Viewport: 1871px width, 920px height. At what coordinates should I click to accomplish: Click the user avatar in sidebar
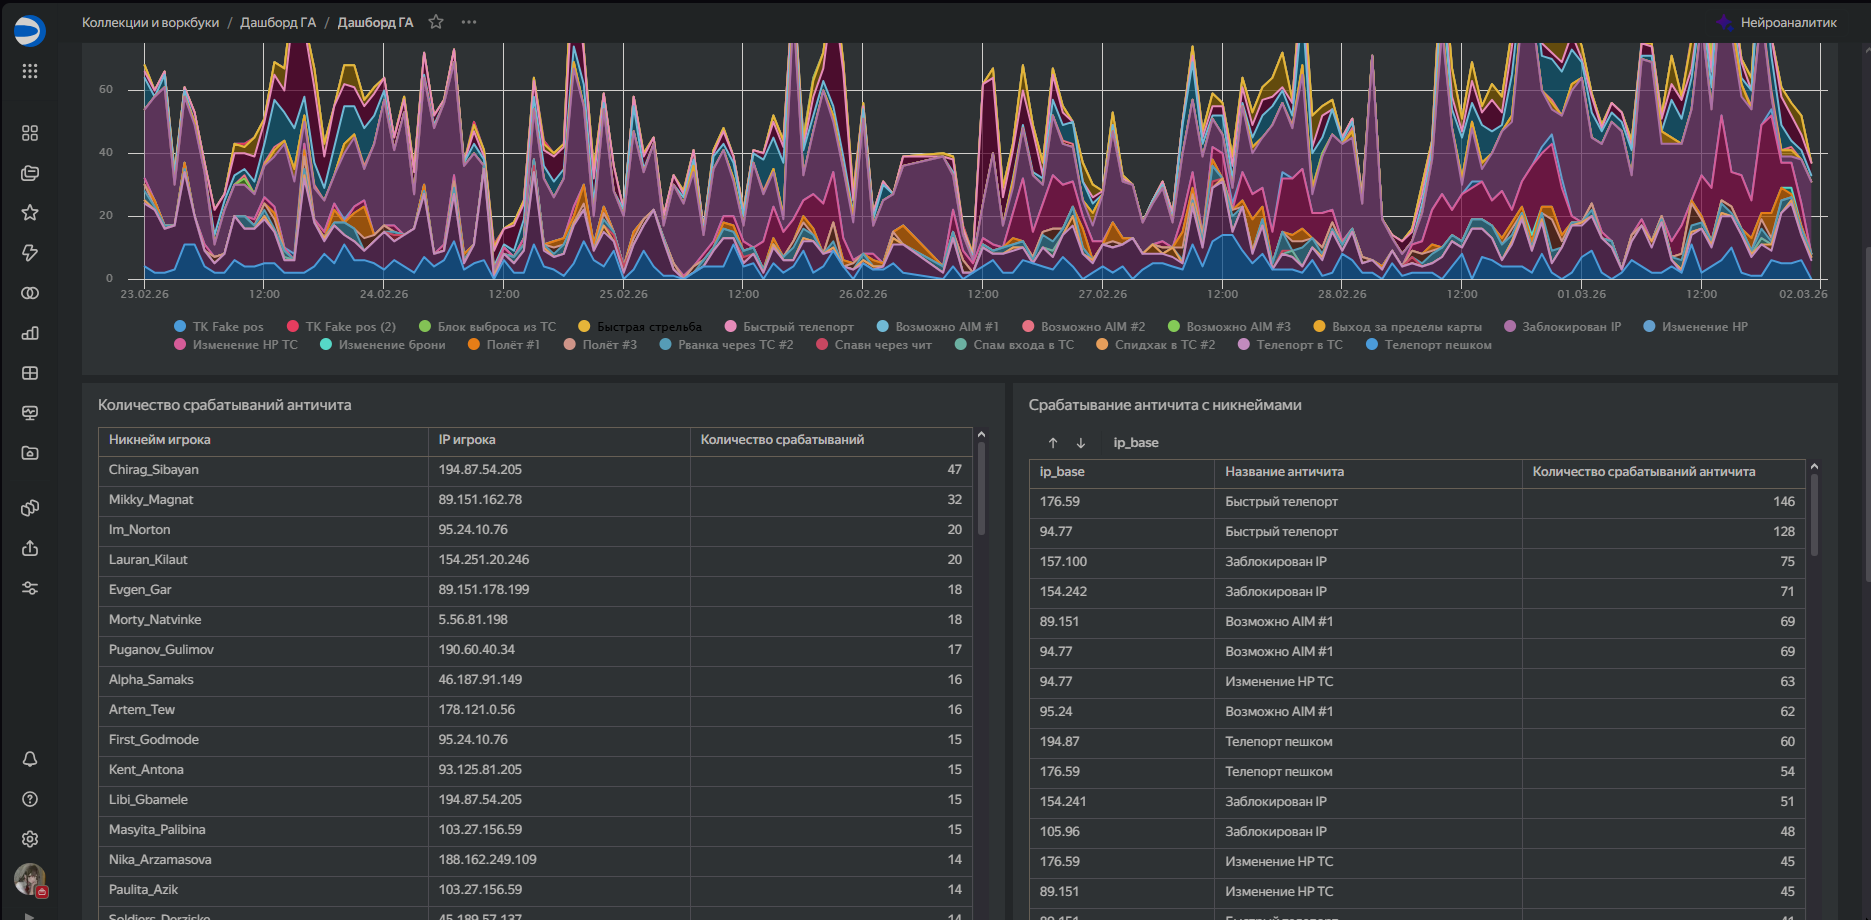30,879
